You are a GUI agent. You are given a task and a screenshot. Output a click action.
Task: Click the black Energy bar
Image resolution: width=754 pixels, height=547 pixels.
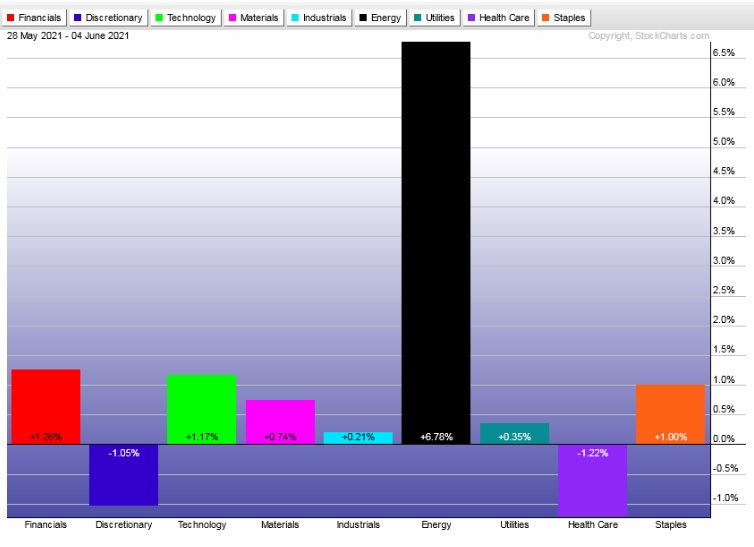click(436, 243)
